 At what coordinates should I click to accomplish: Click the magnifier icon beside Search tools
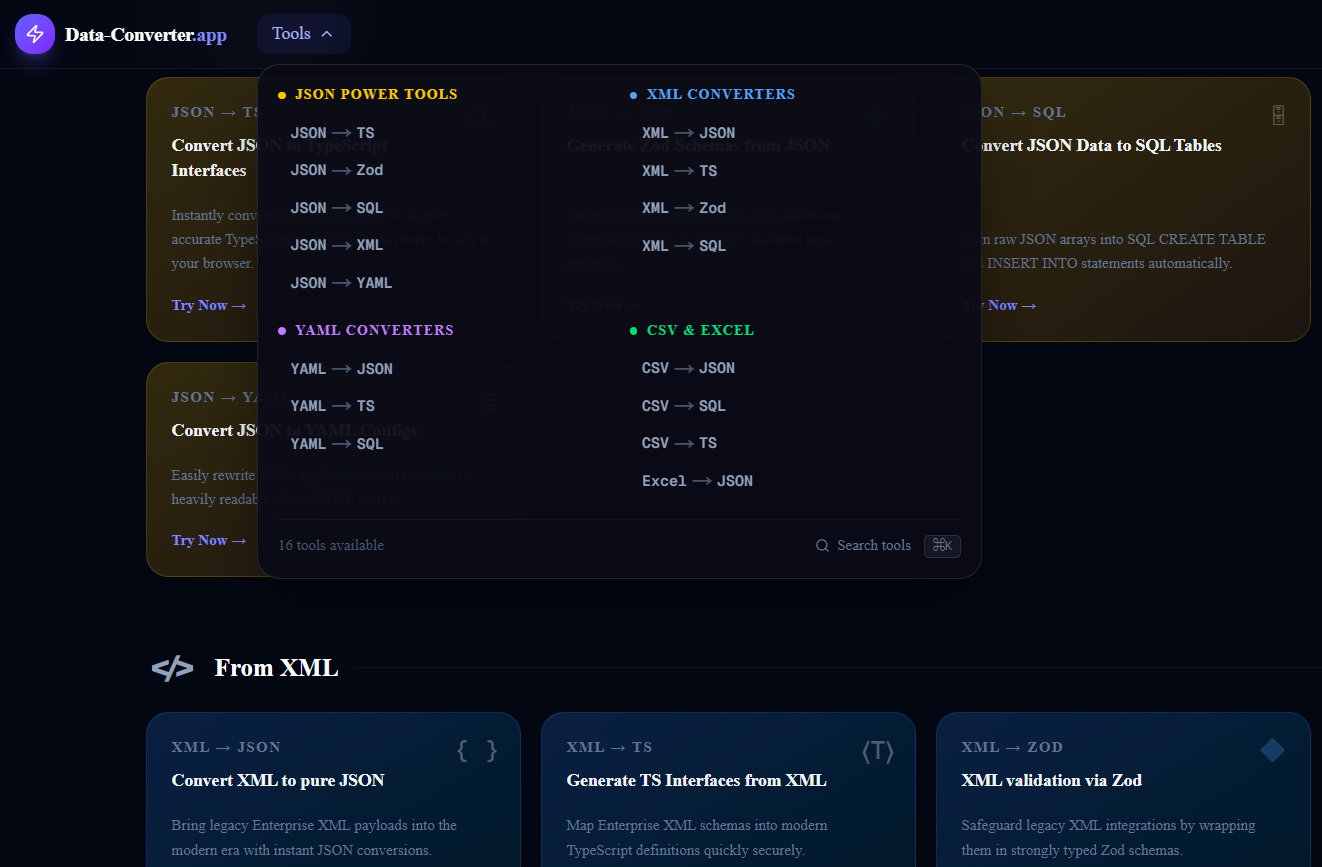pos(823,546)
